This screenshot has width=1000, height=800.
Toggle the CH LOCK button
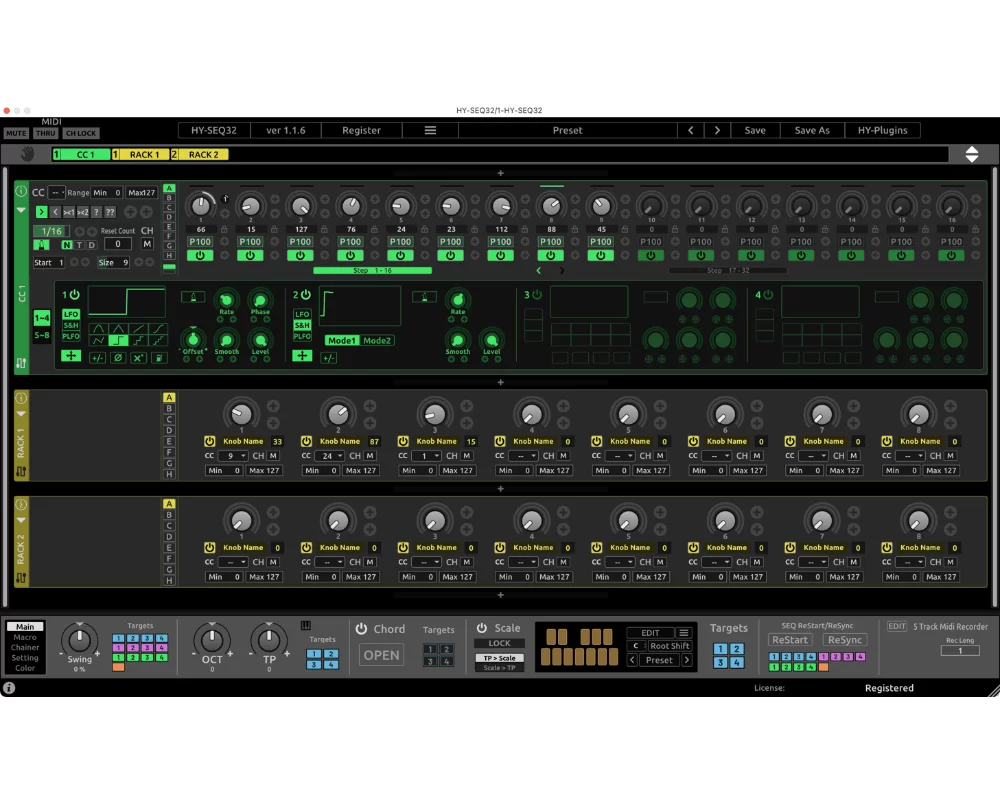[81, 133]
